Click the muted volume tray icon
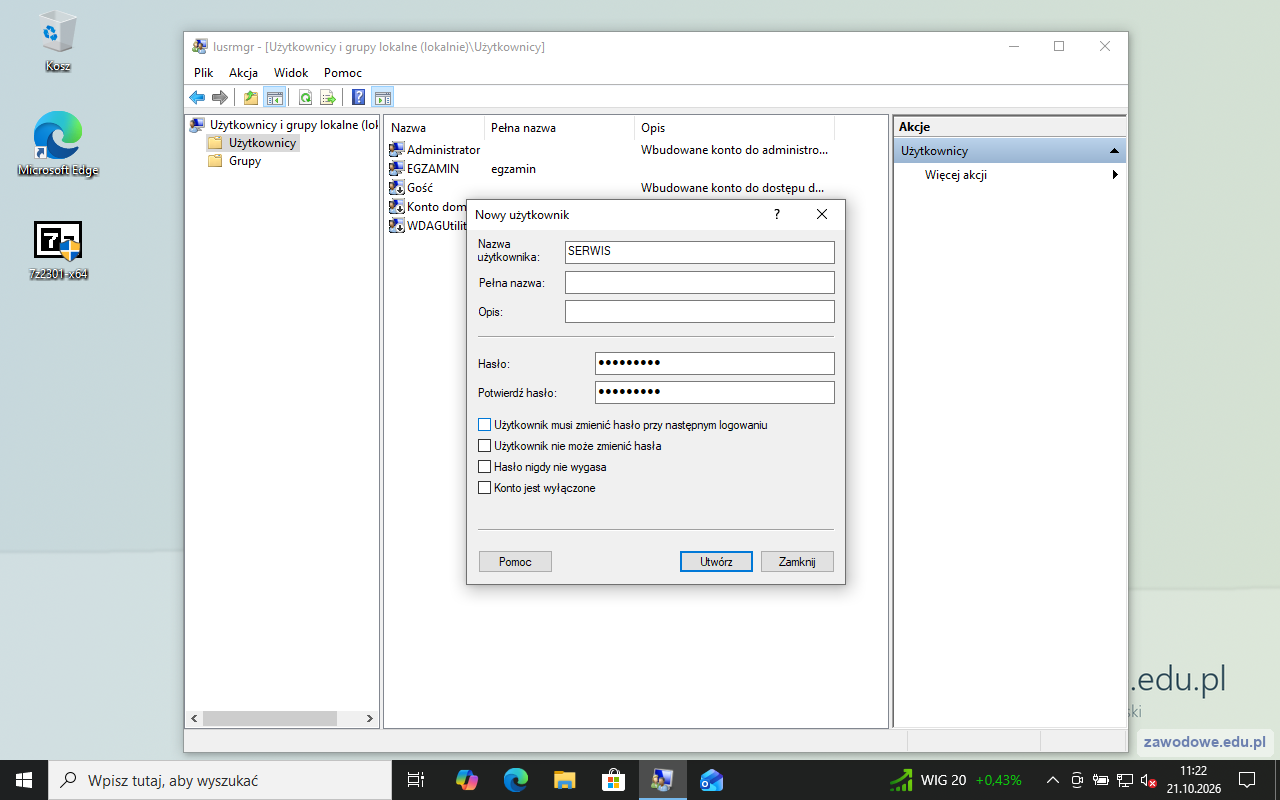This screenshot has width=1280, height=800. point(1149,780)
